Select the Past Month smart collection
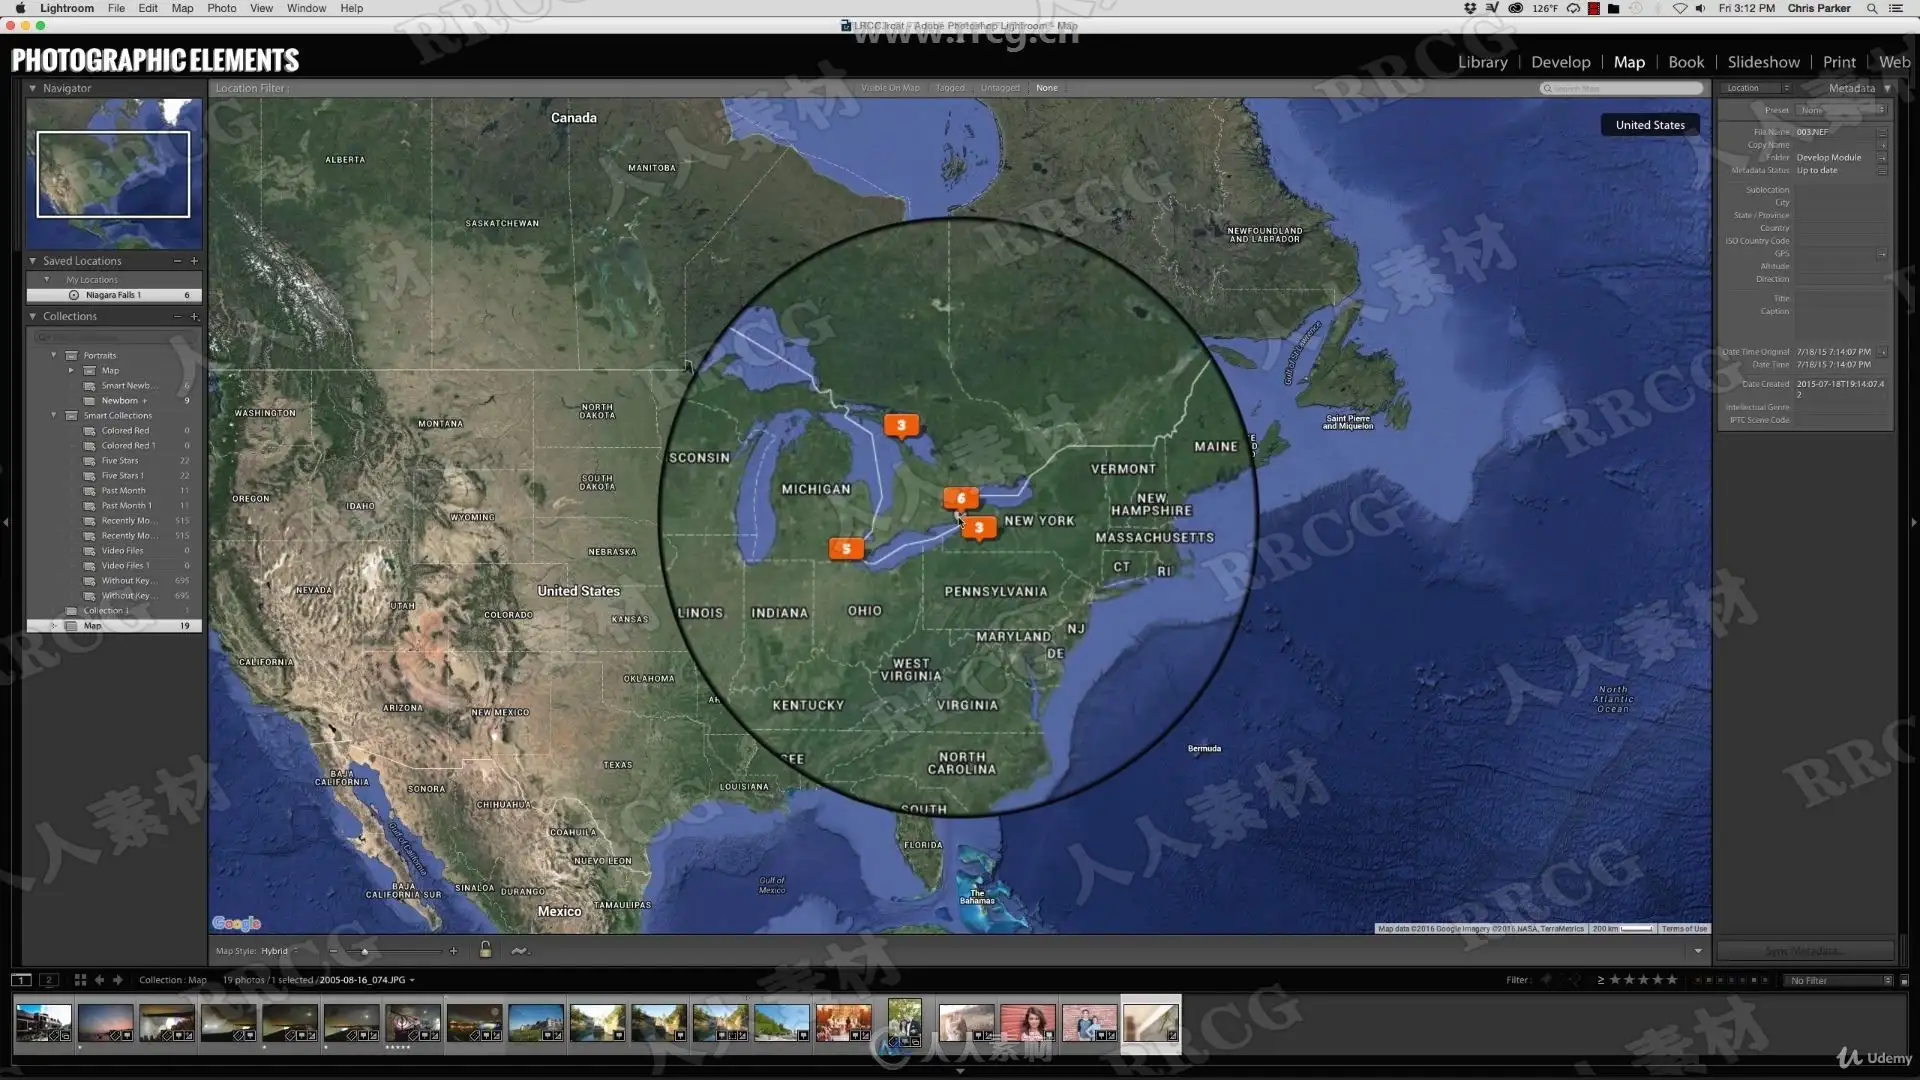 coord(123,491)
